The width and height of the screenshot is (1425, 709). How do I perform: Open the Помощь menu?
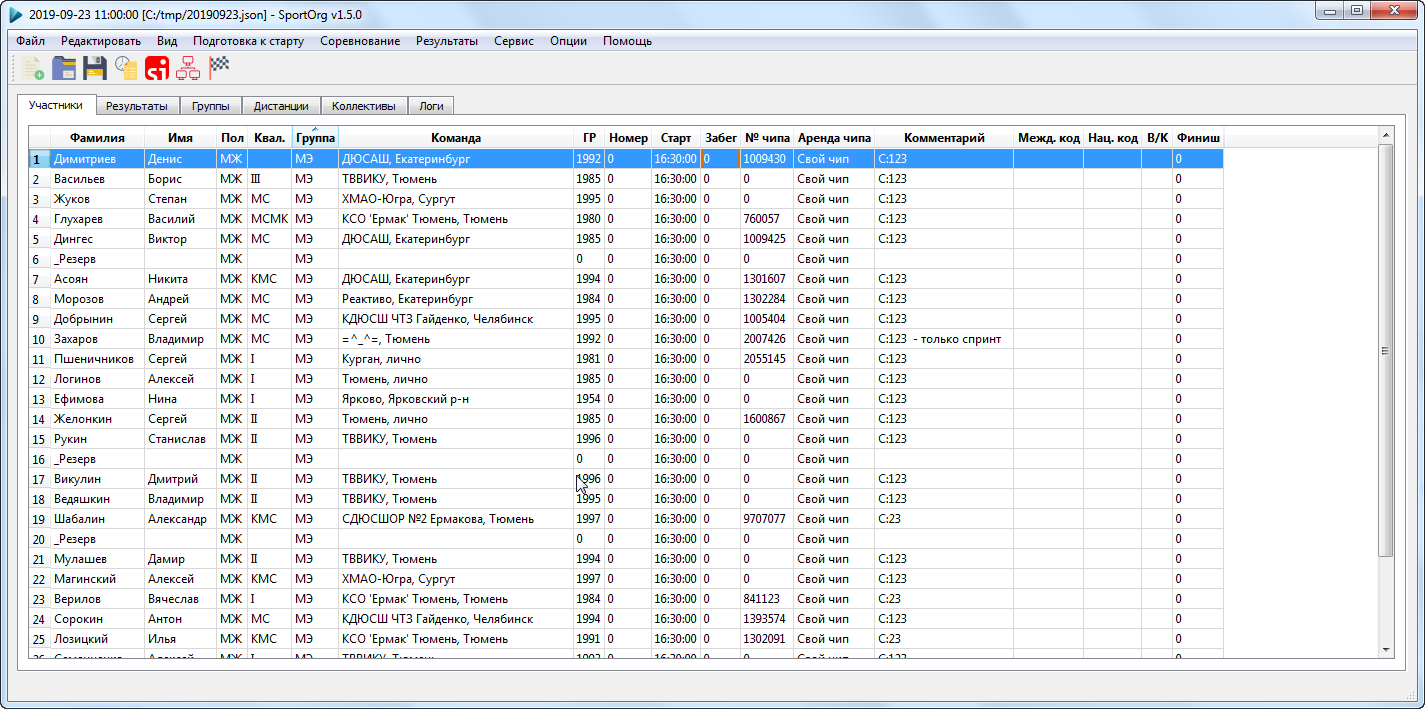628,41
